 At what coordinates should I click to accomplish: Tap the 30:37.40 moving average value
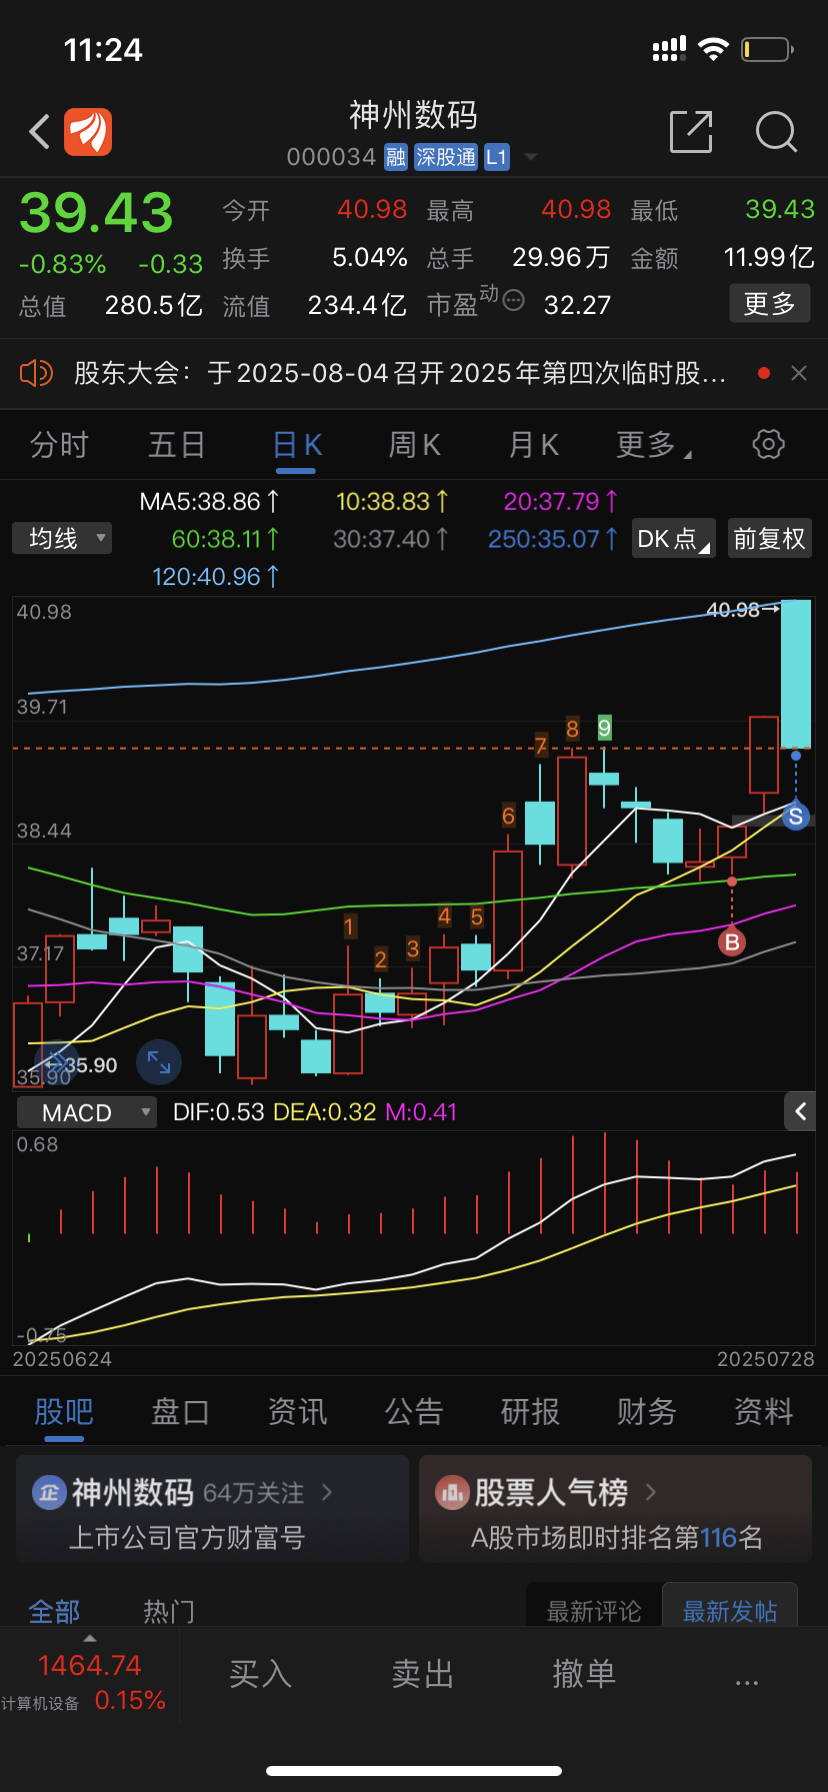(391, 539)
